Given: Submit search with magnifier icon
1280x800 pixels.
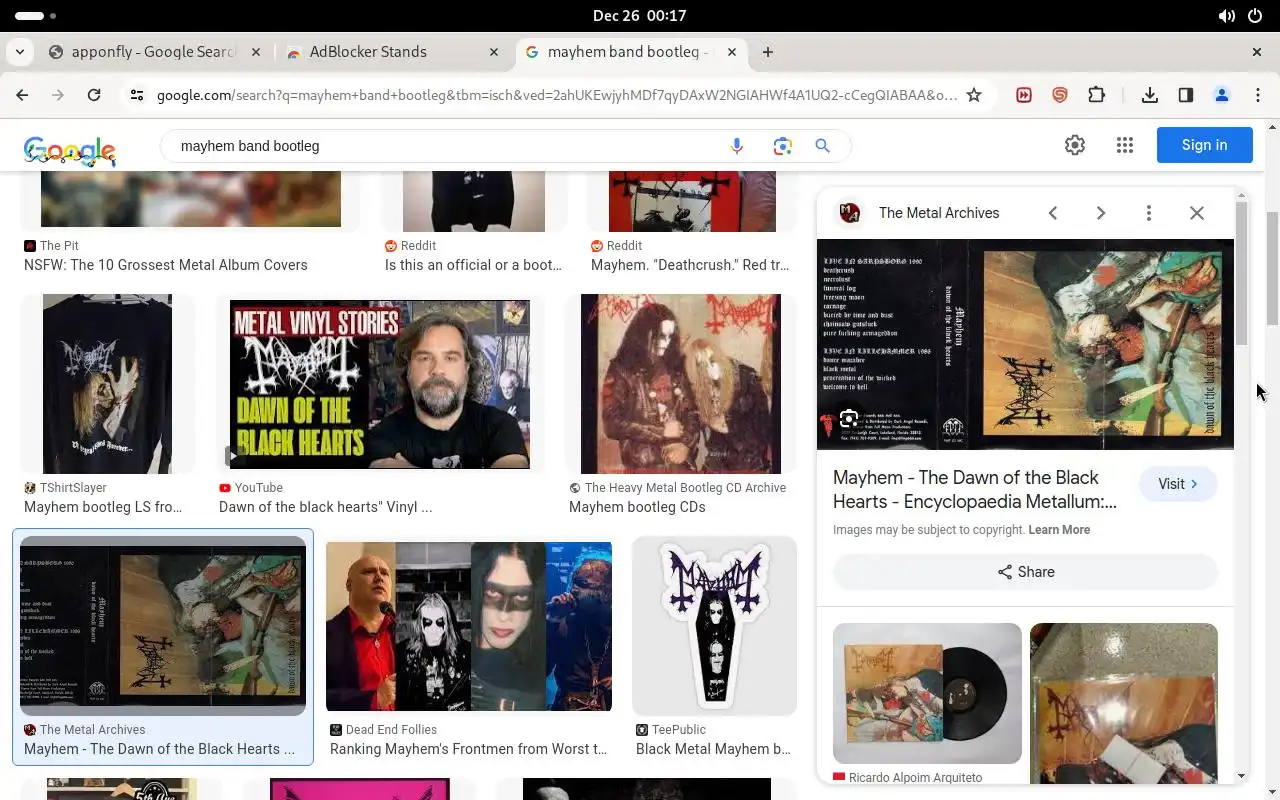Looking at the screenshot, I should (822, 146).
